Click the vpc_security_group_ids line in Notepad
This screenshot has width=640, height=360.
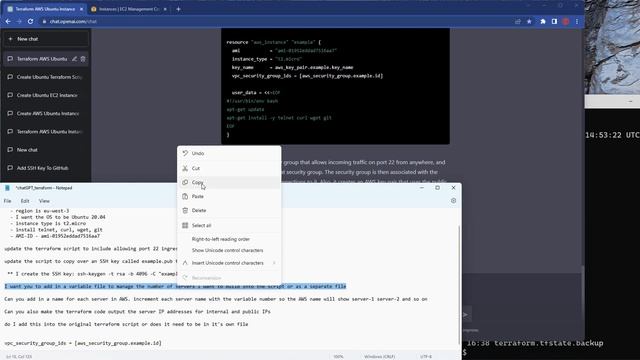pyautogui.click(x=83, y=343)
